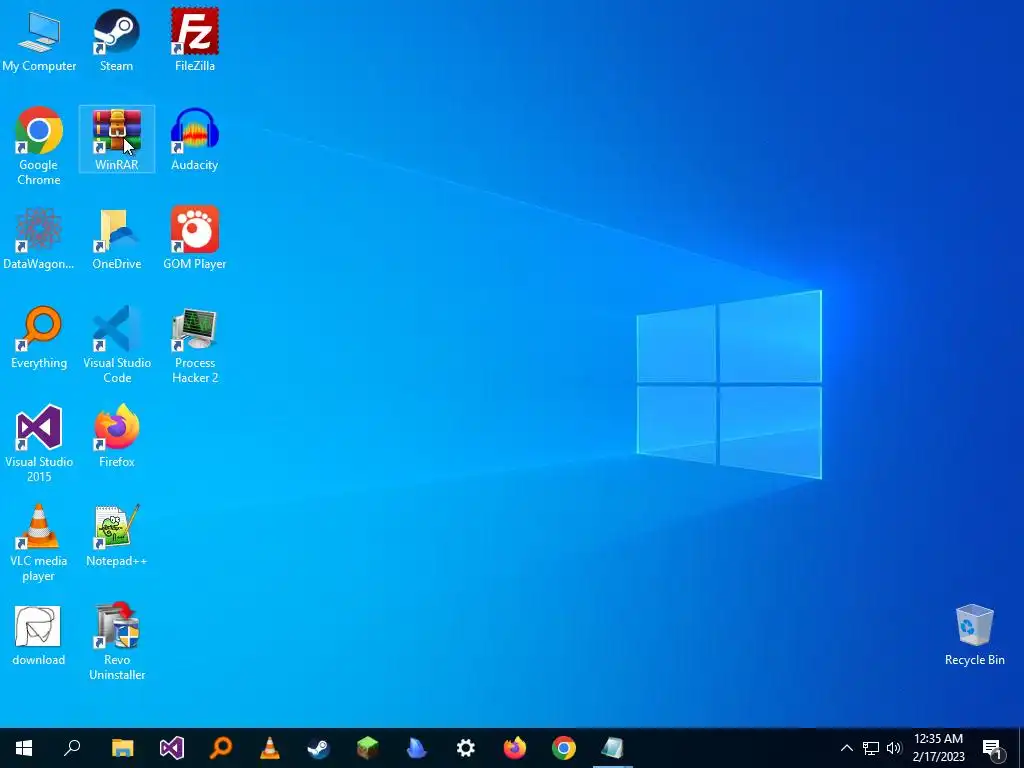
Task: Launch Firefox from the taskbar
Action: tap(515, 748)
